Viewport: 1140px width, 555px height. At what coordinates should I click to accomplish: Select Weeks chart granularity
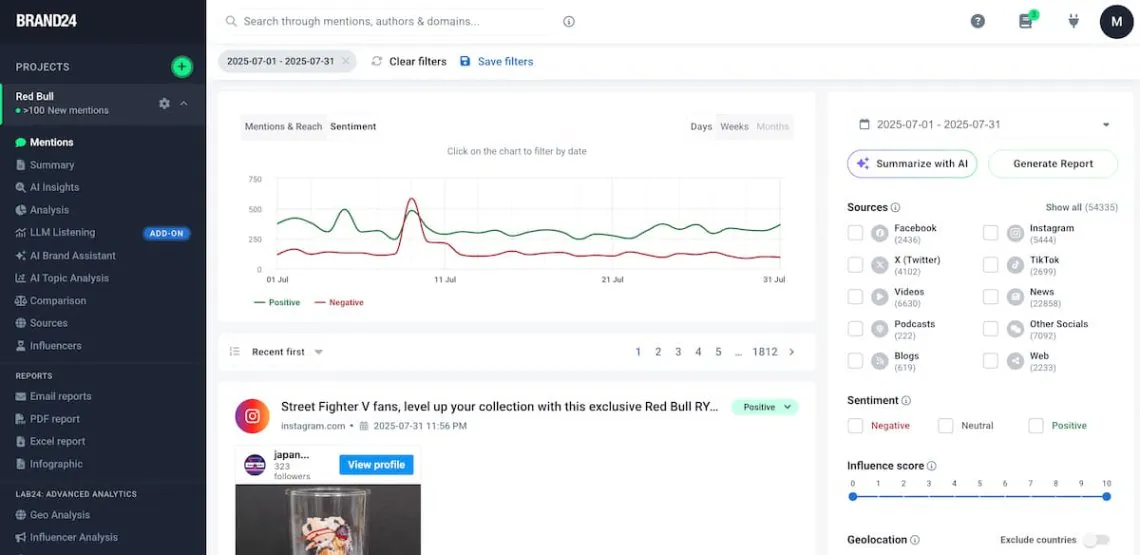[734, 127]
